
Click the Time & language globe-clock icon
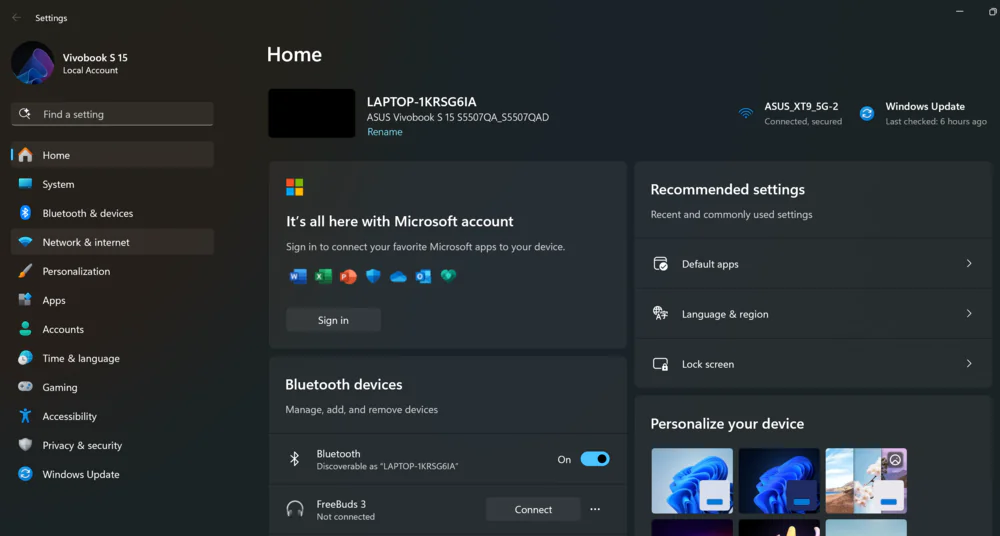[x=26, y=358]
